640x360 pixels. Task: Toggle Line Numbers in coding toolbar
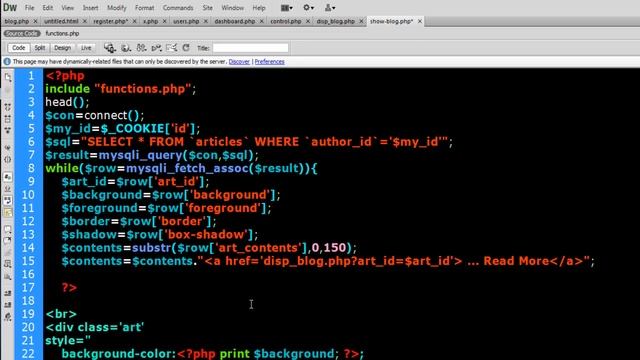pos(8,177)
